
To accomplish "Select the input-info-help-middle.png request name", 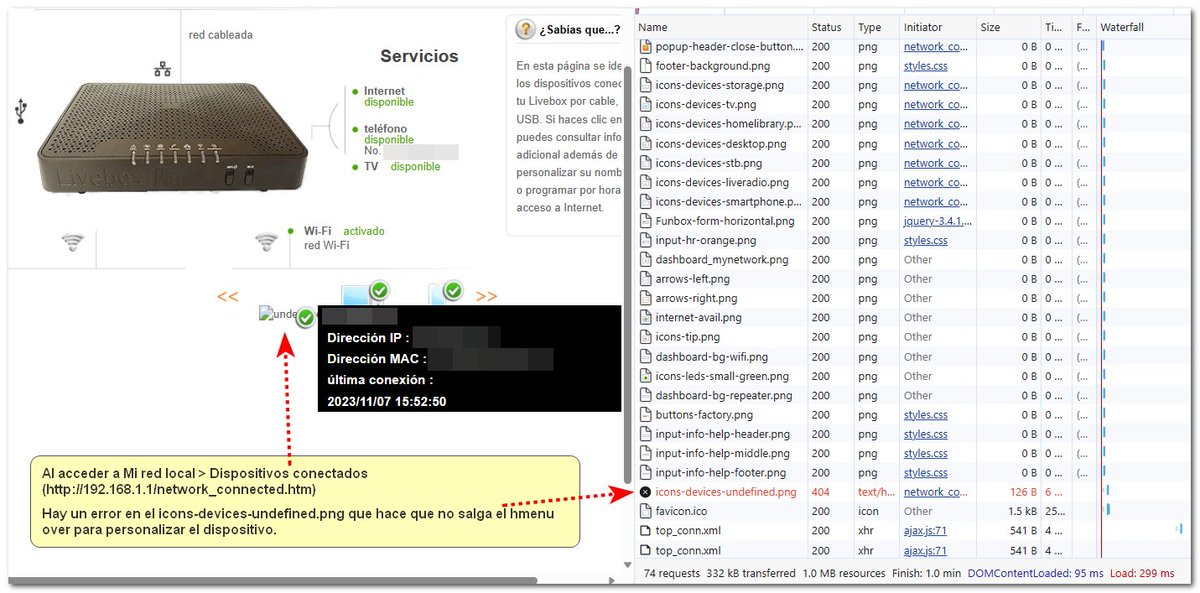I will pos(723,453).
